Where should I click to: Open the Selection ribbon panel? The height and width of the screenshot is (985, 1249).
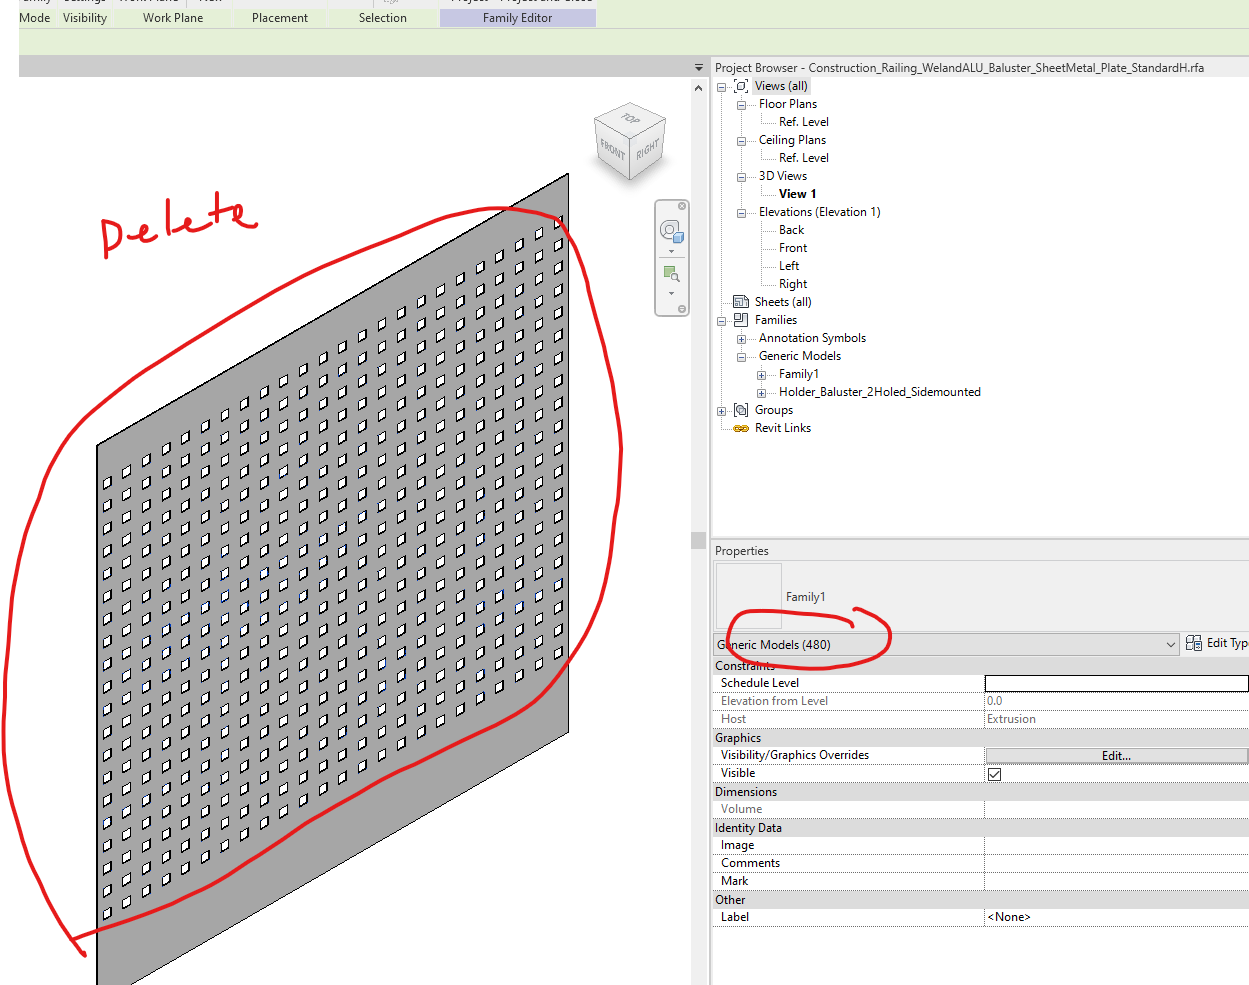coord(383,18)
